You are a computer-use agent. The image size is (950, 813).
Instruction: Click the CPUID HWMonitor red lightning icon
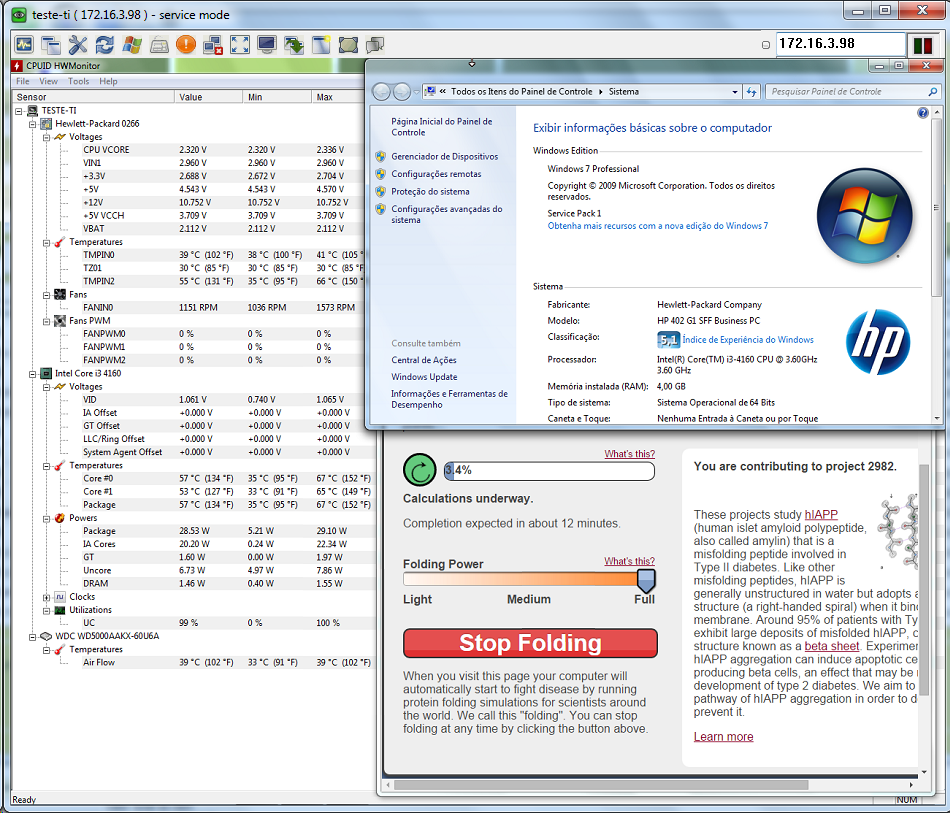18,65
